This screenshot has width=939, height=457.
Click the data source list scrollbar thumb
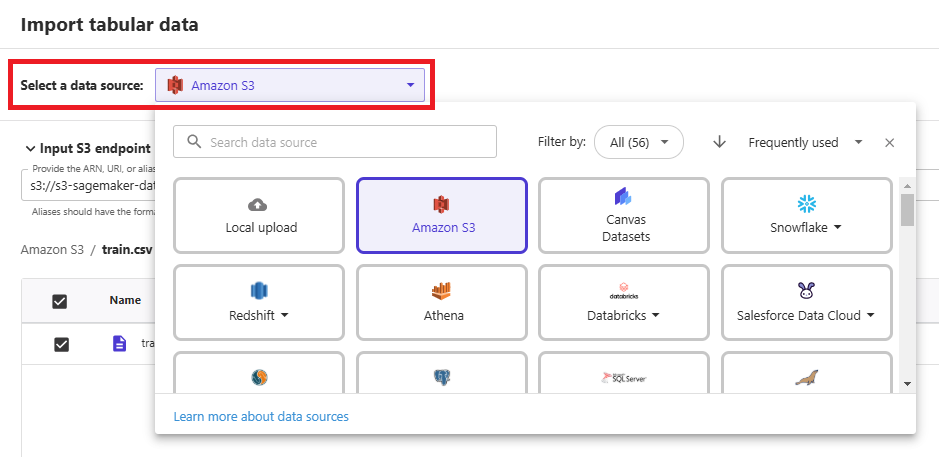pyautogui.click(x=907, y=210)
